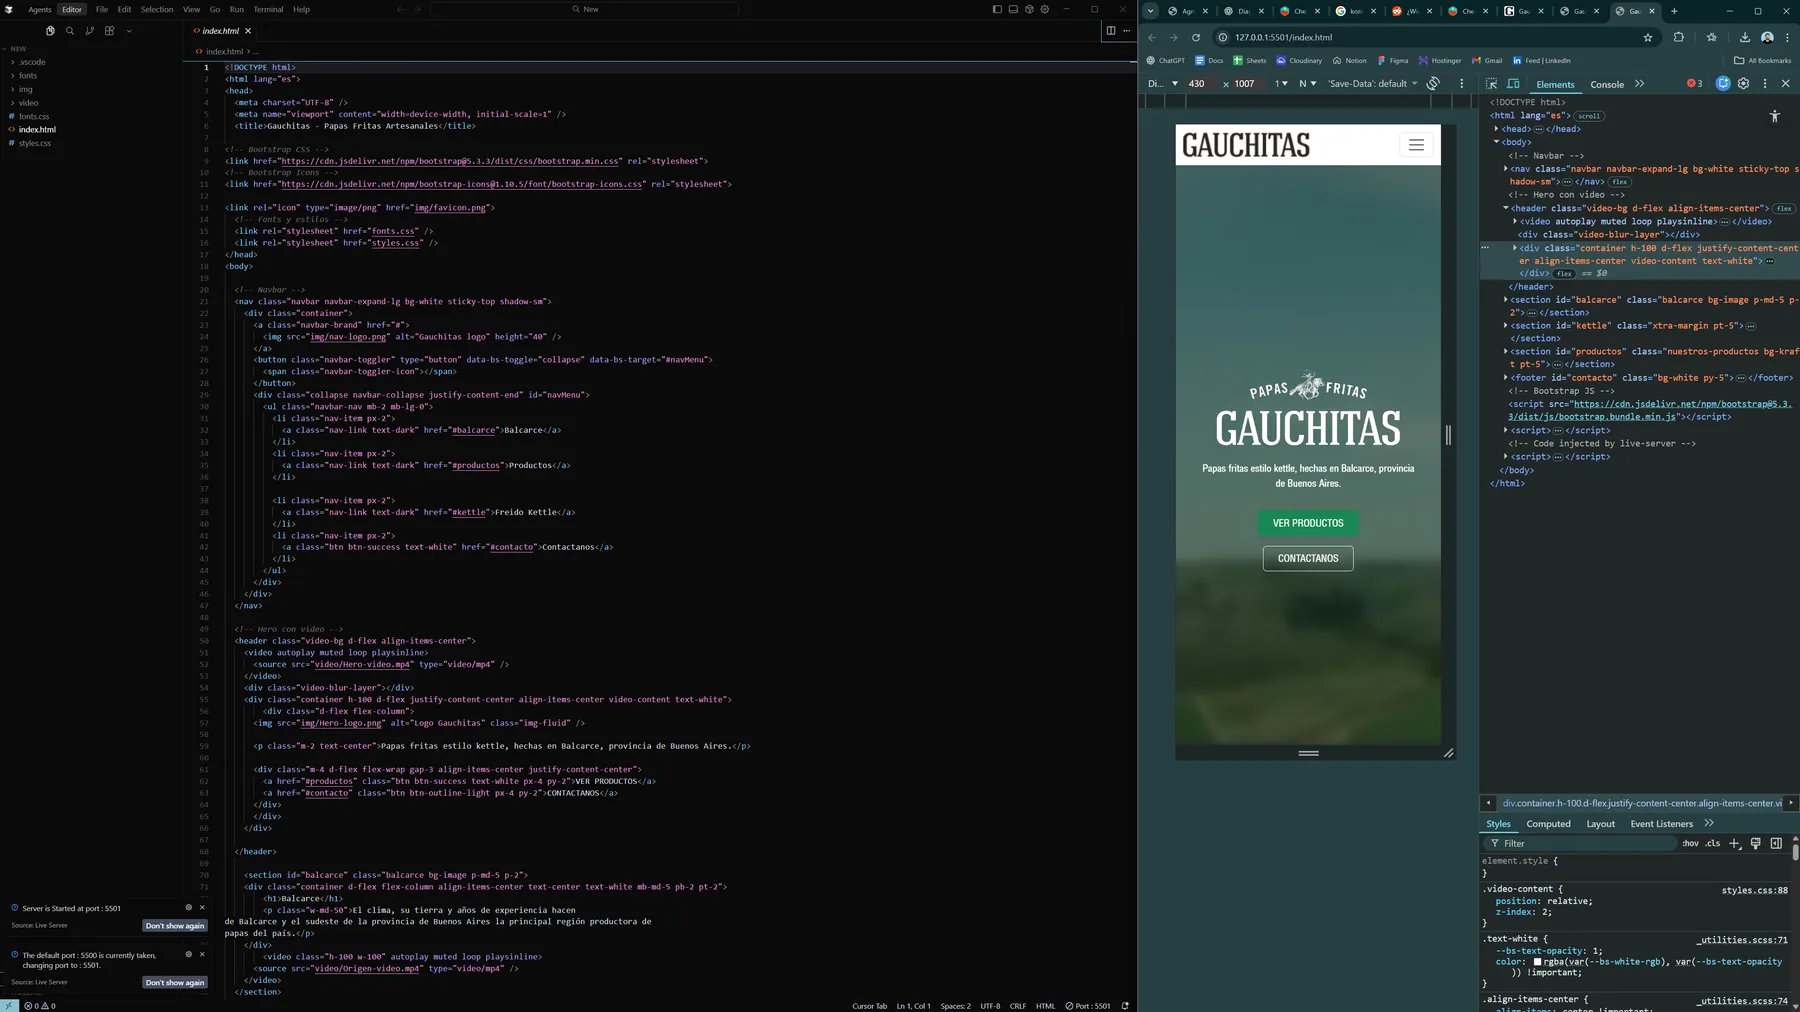1800x1012 pixels.
Task: Open the Extensions icon in editor sidebar
Action: (110, 31)
